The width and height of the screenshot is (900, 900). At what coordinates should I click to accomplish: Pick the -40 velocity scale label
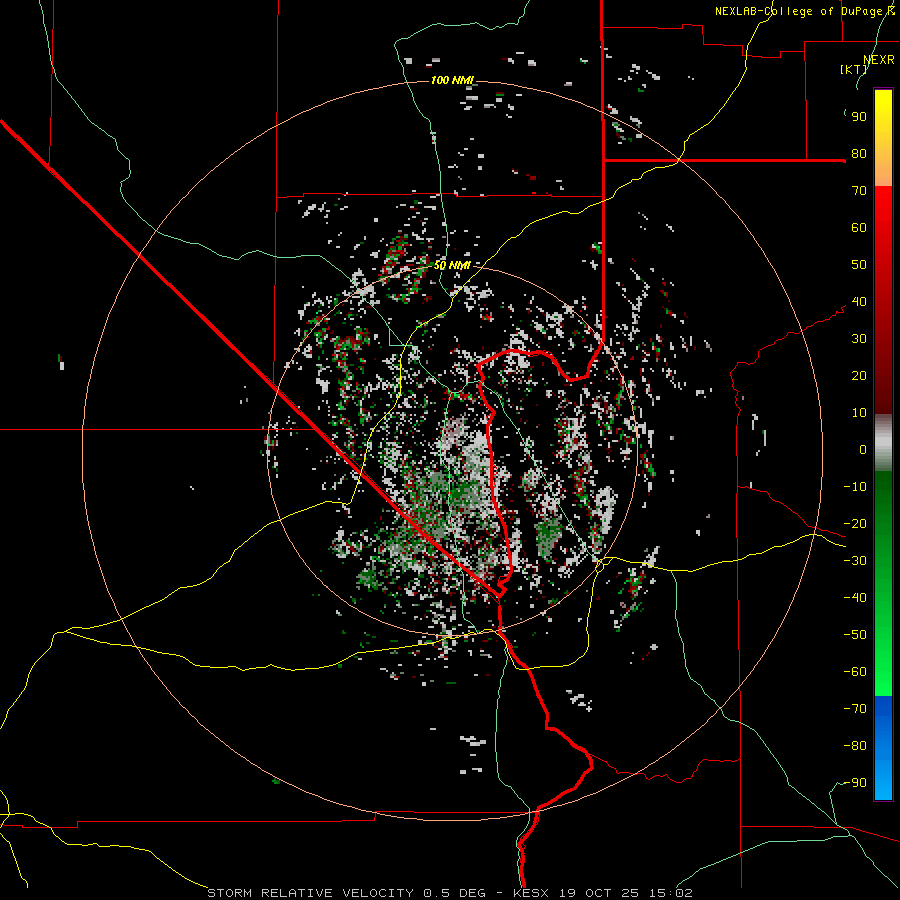855,598
